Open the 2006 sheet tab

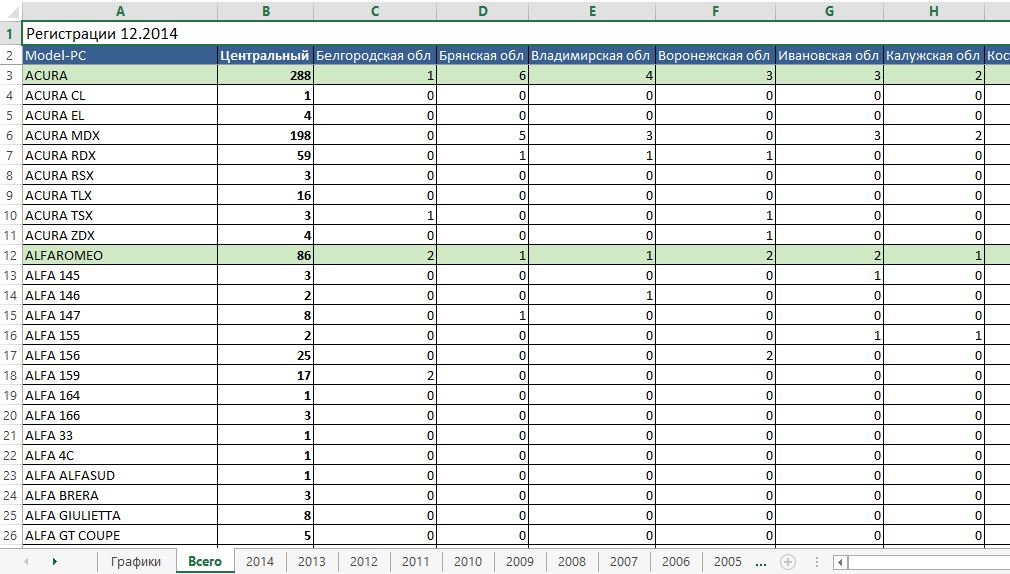click(676, 561)
